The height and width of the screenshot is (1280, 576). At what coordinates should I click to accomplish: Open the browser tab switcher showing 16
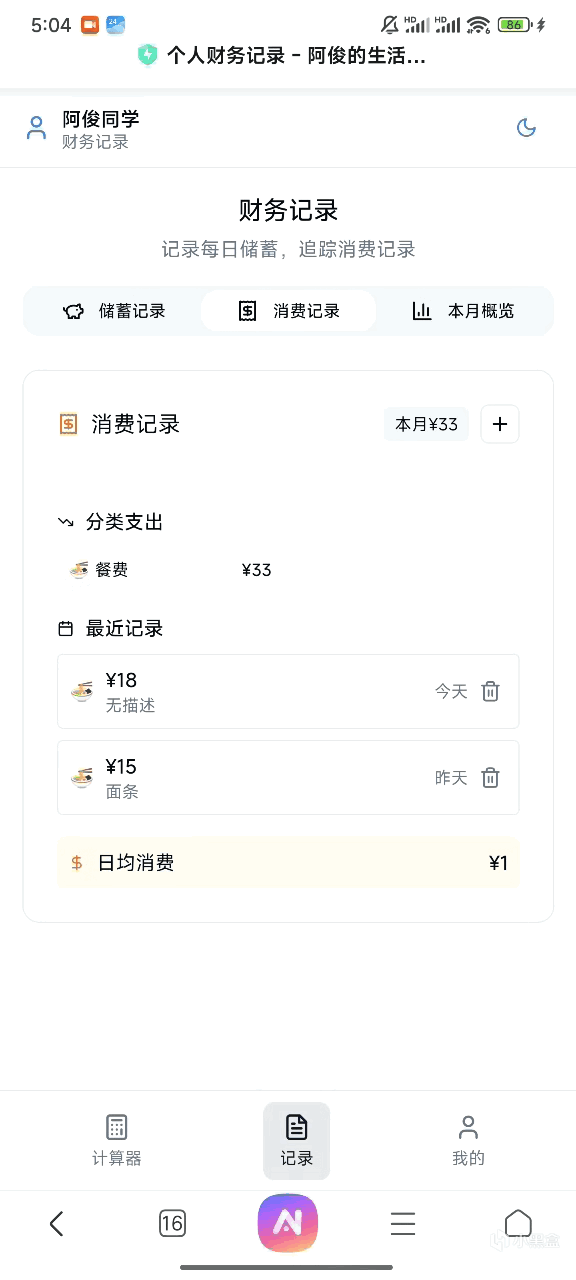point(172,1223)
